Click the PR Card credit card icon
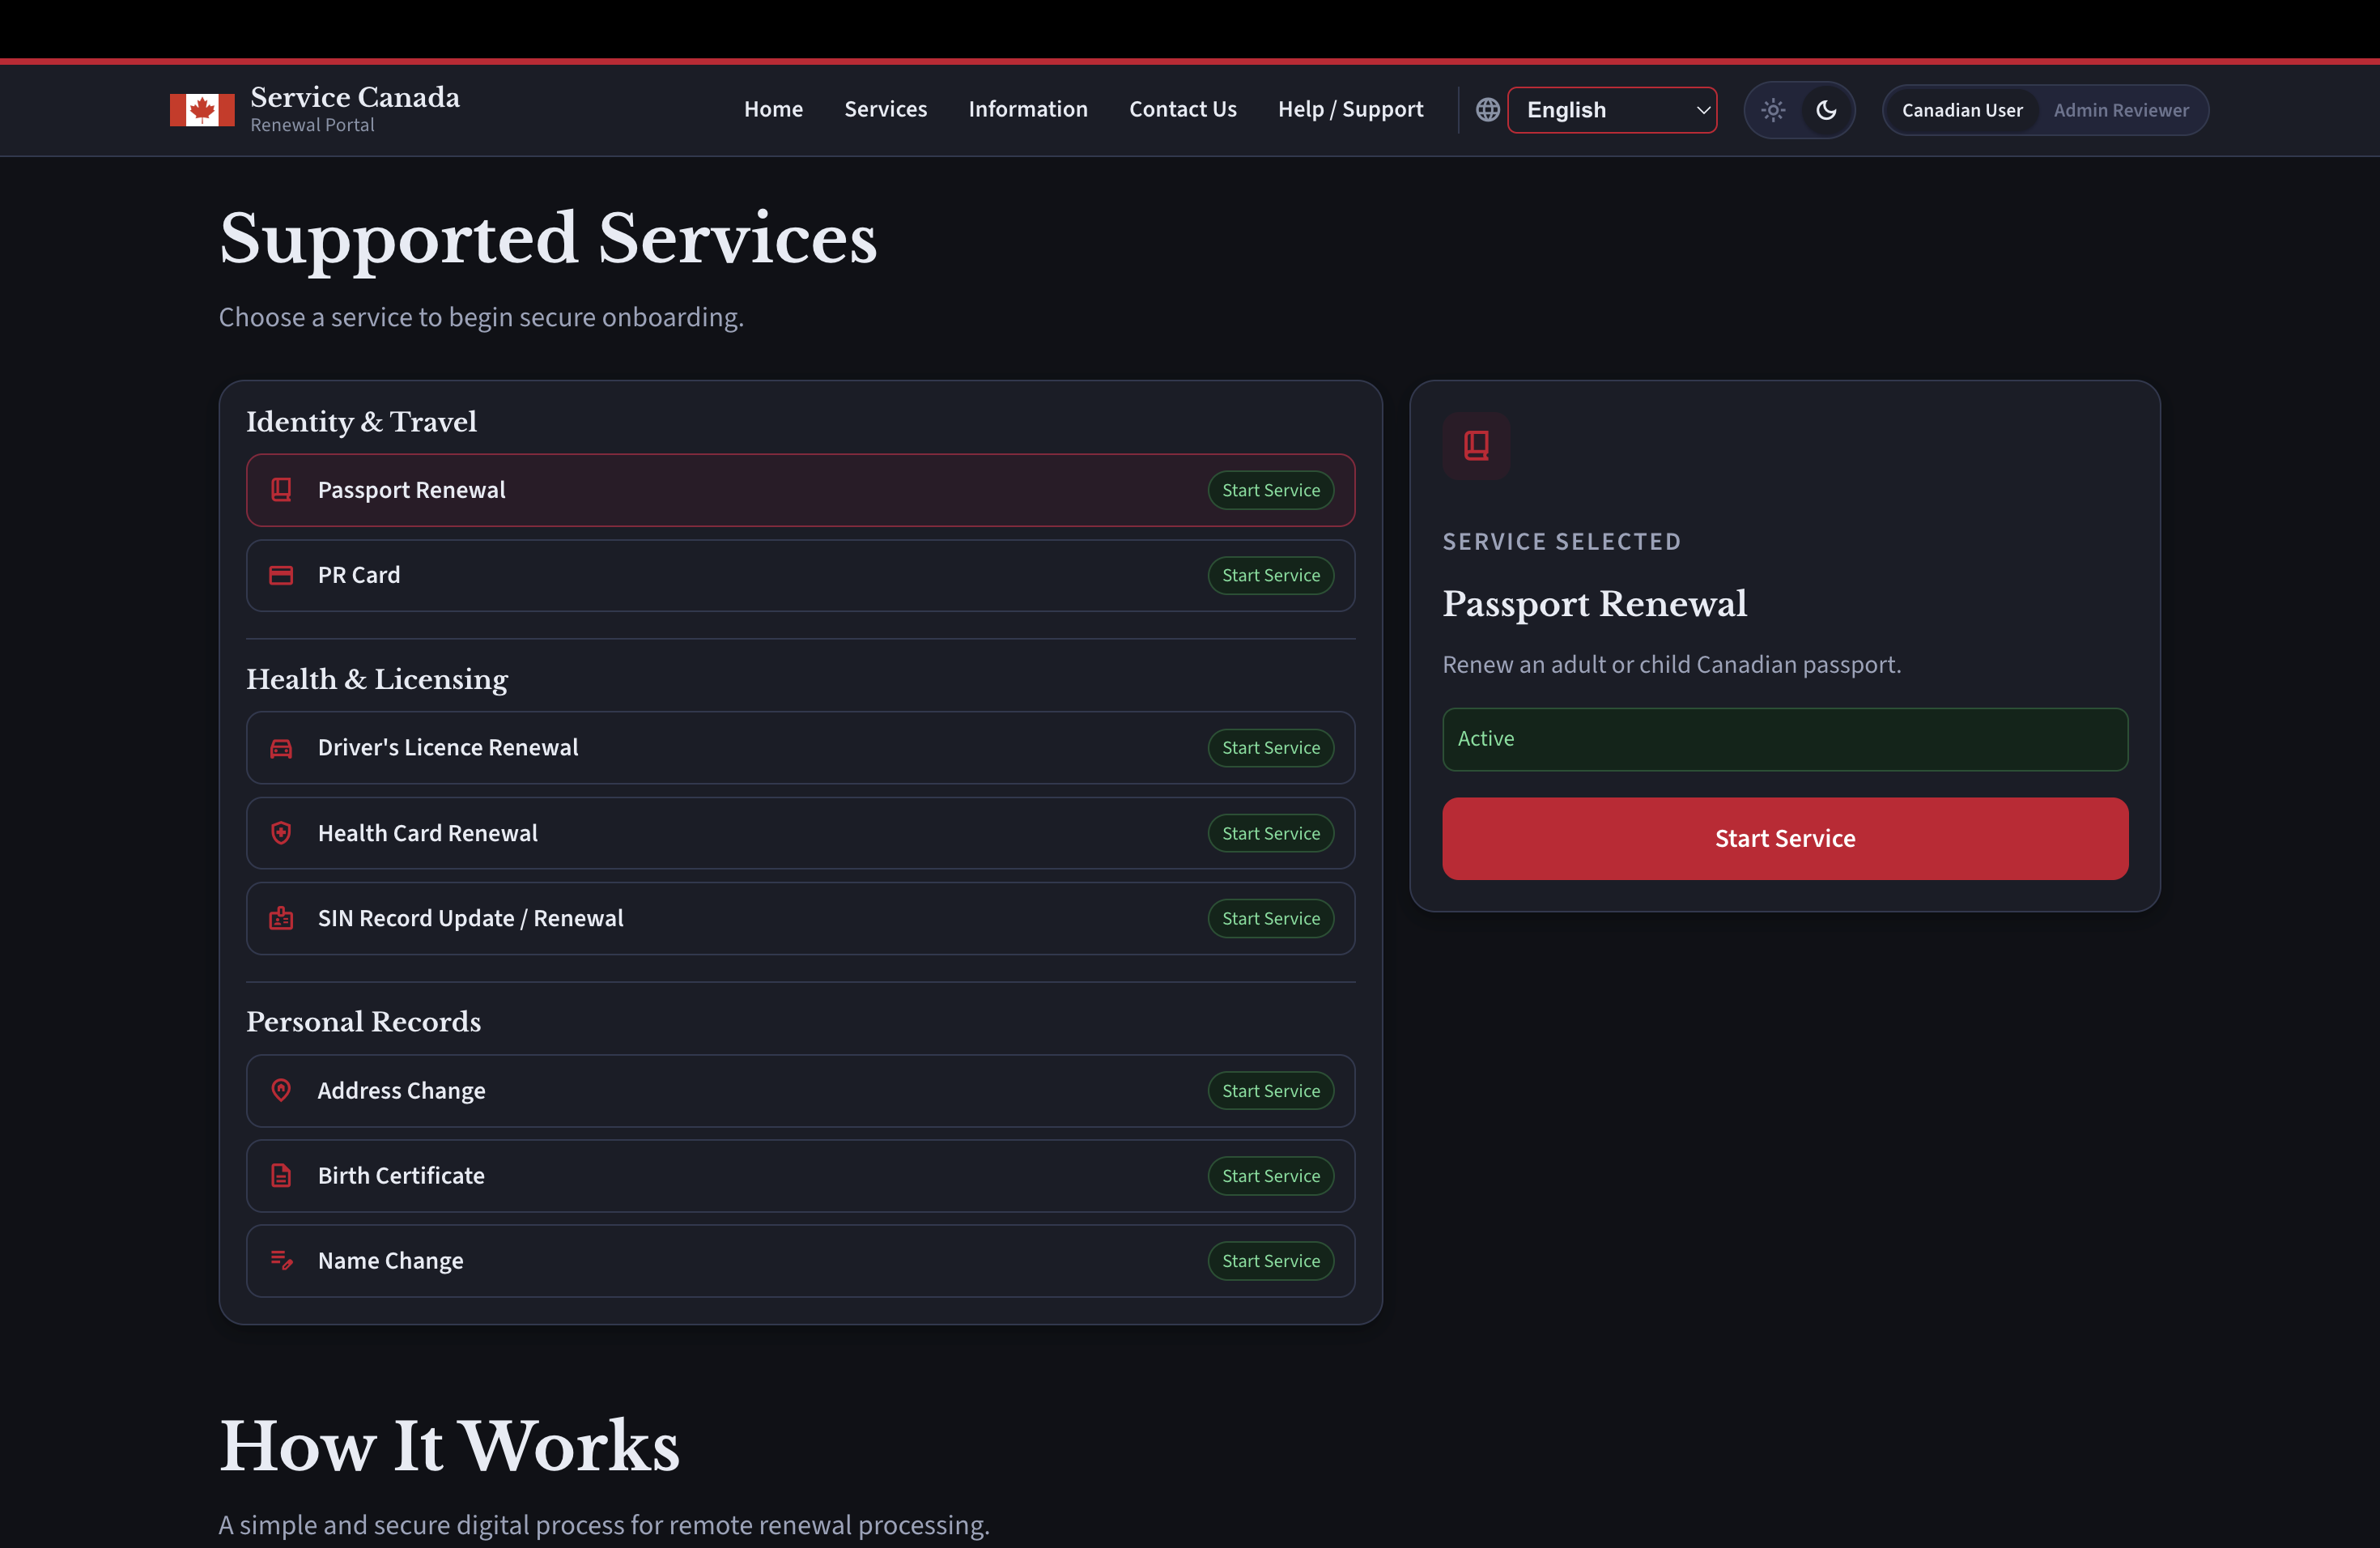The width and height of the screenshot is (2380, 1548). pyautogui.click(x=281, y=575)
